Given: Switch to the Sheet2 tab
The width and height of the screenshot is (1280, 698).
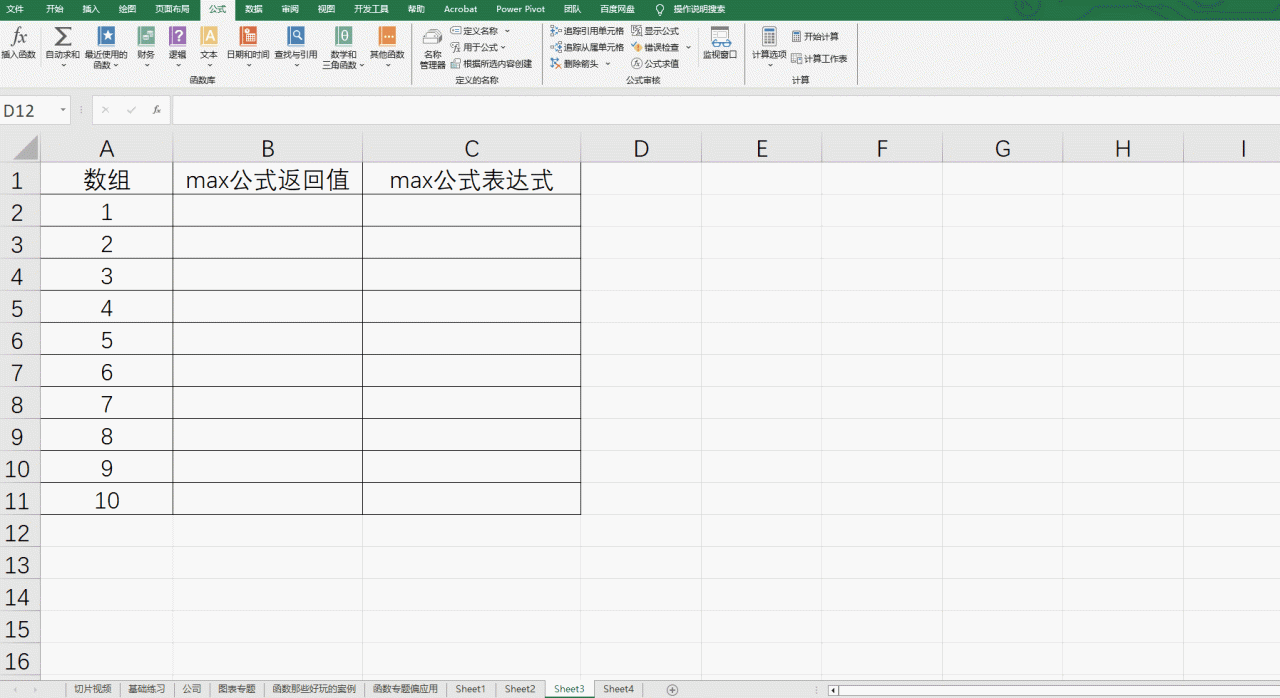Looking at the screenshot, I should click(520, 689).
